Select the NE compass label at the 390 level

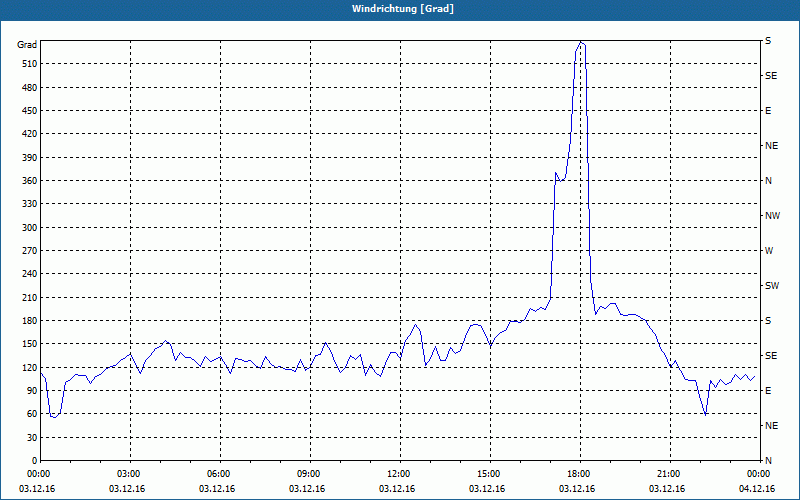click(771, 146)
